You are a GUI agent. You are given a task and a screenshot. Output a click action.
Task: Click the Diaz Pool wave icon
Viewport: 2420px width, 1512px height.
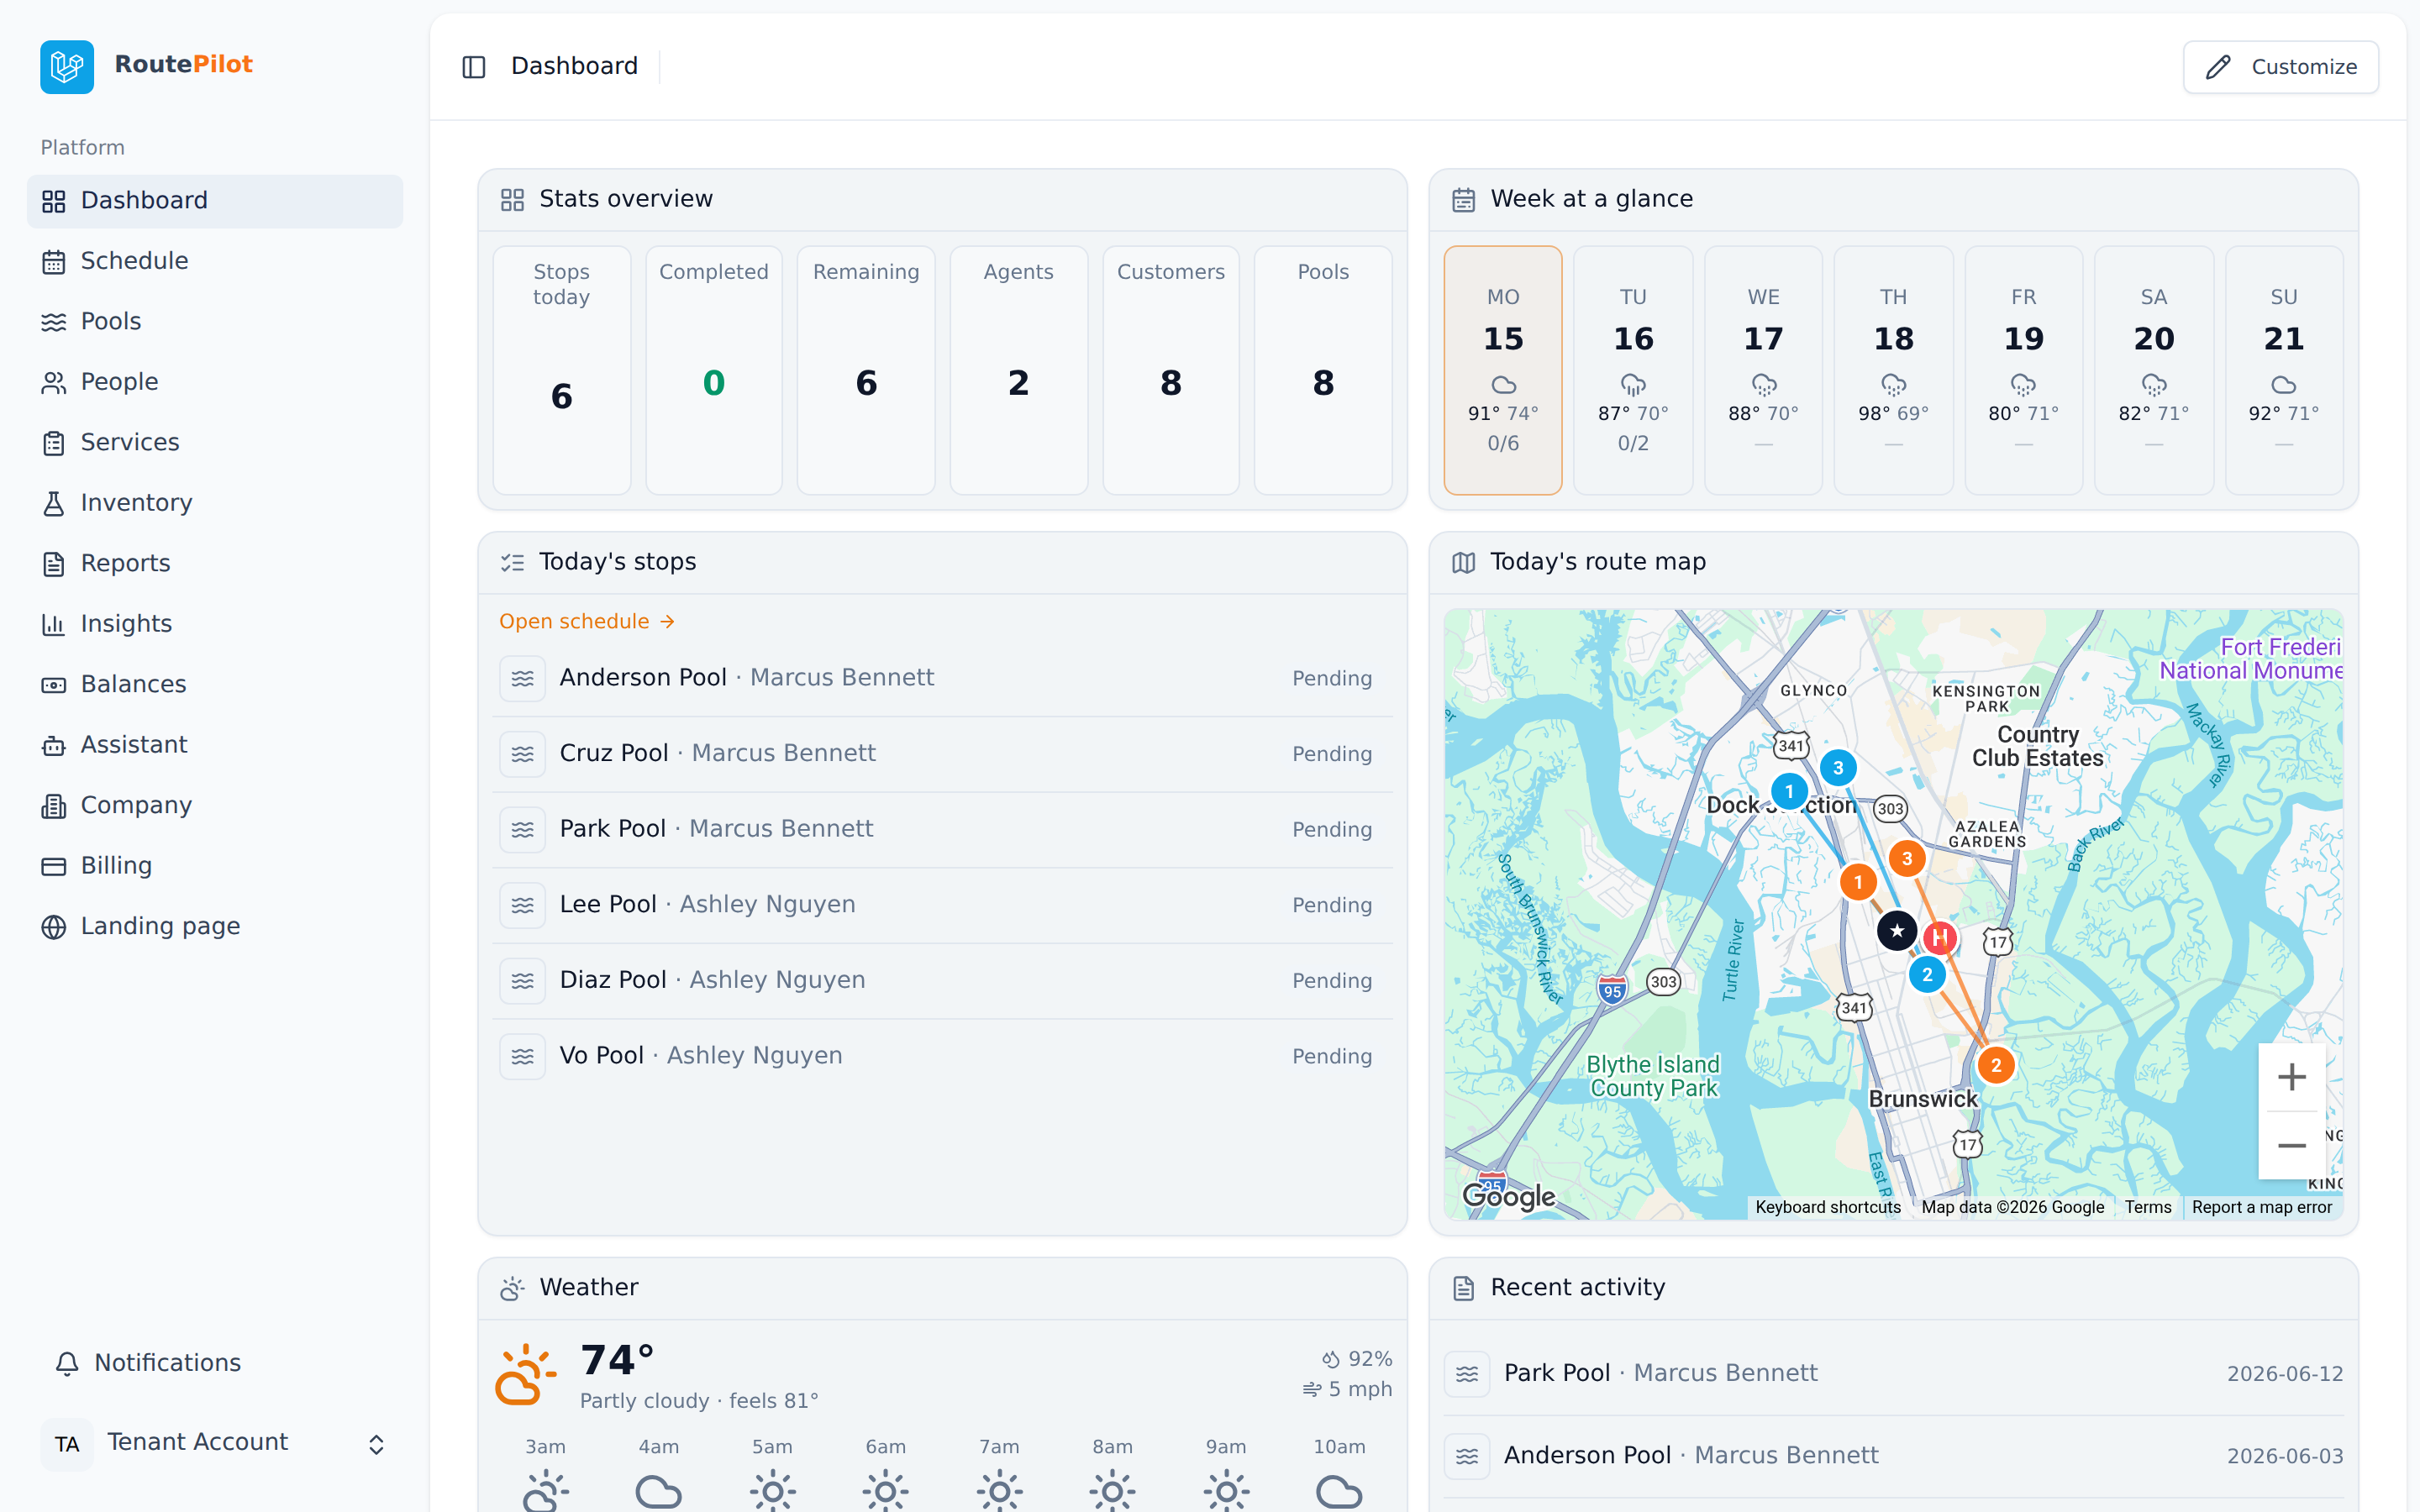(523, 981)
